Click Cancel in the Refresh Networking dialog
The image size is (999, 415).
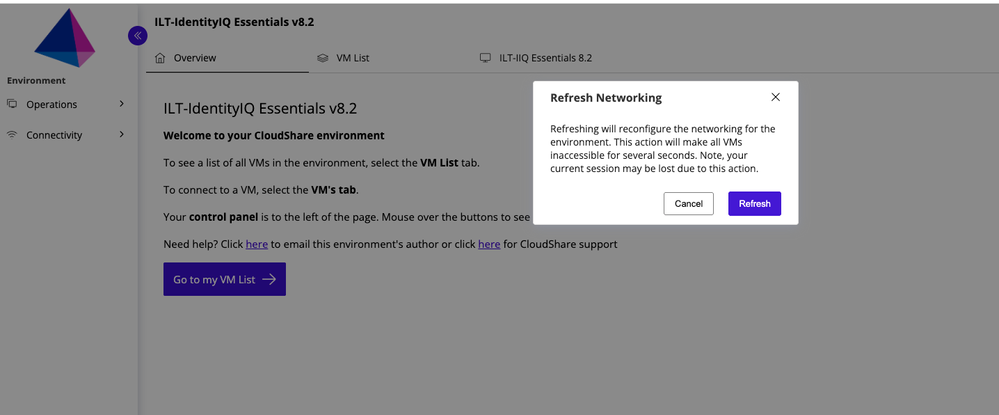tap(689, 203)
